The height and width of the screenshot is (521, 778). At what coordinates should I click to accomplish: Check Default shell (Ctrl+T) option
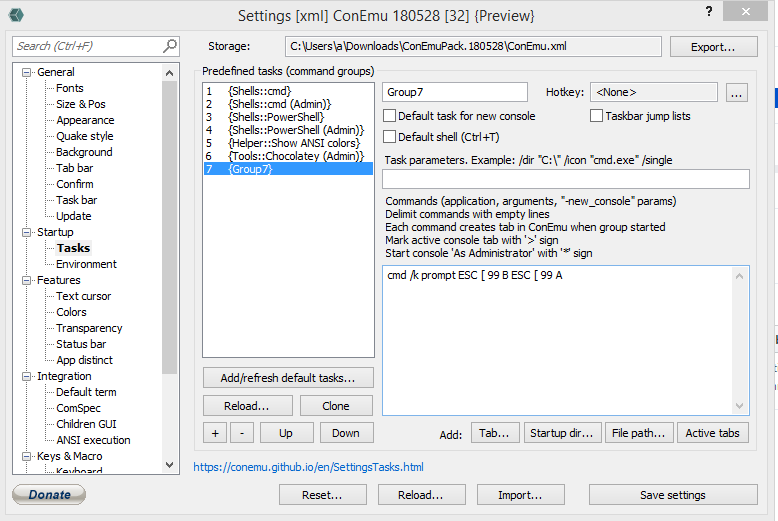[389, 137]
